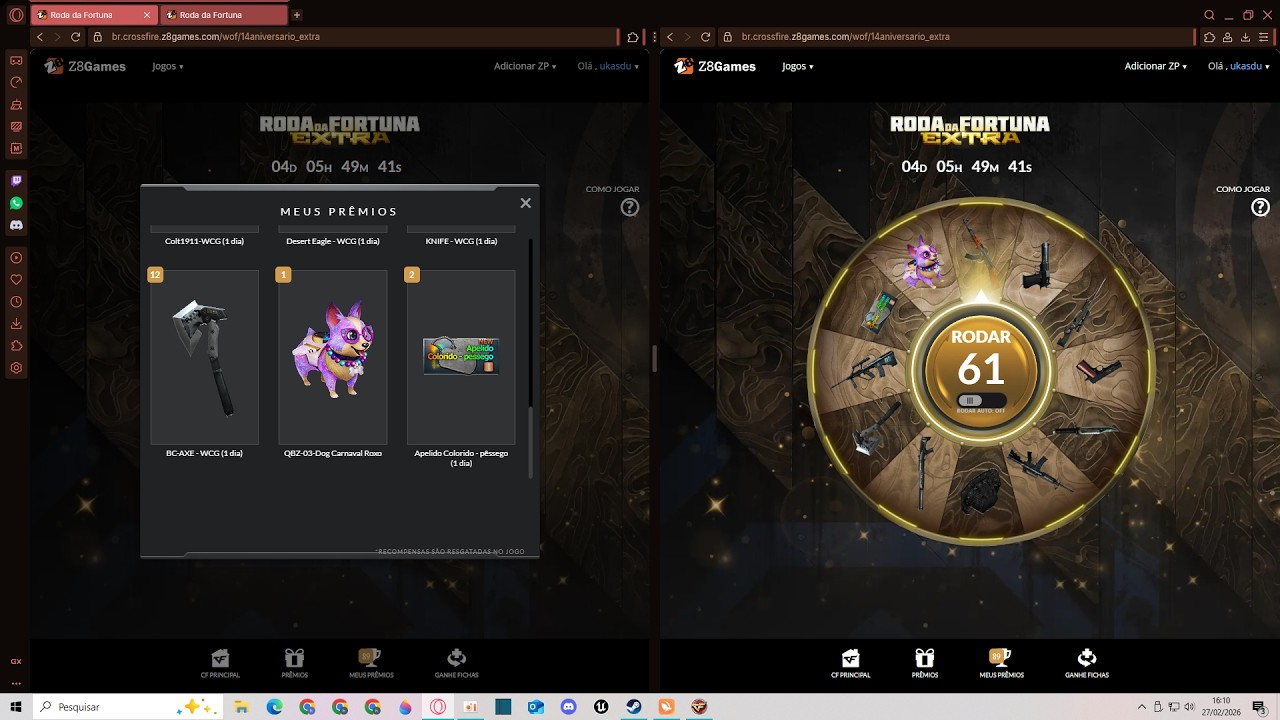Open the downloads icon in right pane toolbar

(1246, 37)
